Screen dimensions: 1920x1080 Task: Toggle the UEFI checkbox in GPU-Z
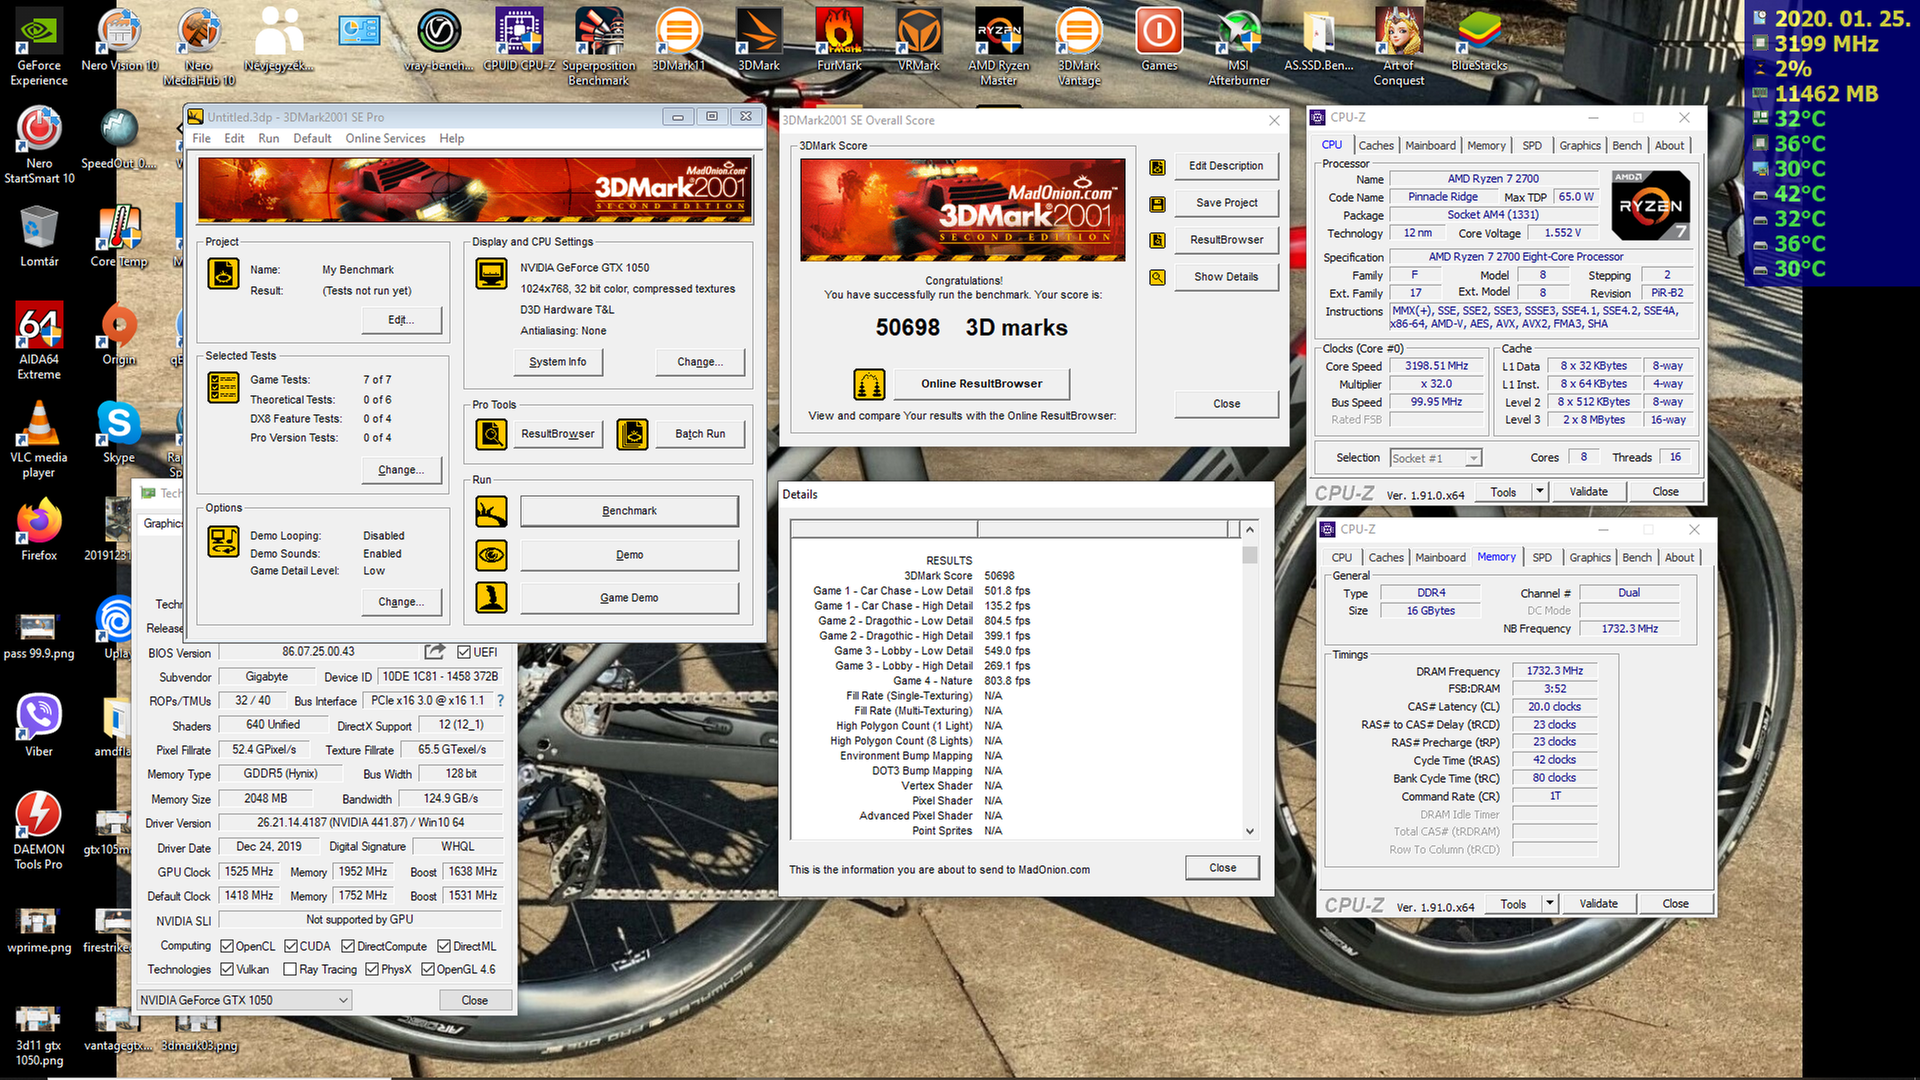[464, 652]
